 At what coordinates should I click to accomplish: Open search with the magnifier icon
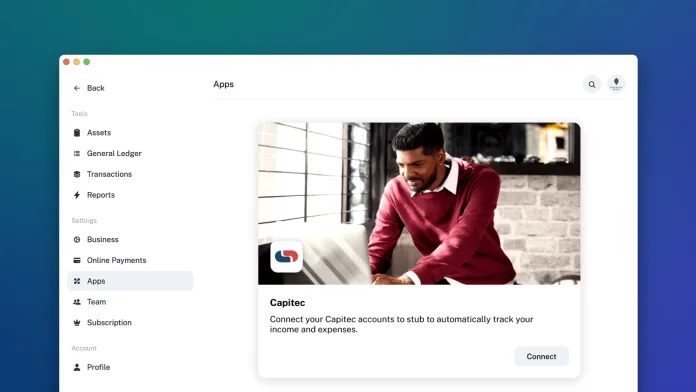pos(592,84)
